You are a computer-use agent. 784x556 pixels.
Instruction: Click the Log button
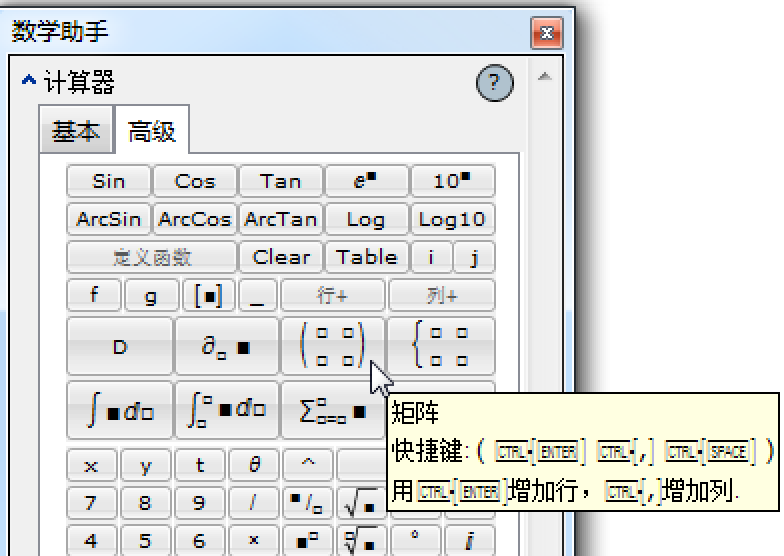366,219
